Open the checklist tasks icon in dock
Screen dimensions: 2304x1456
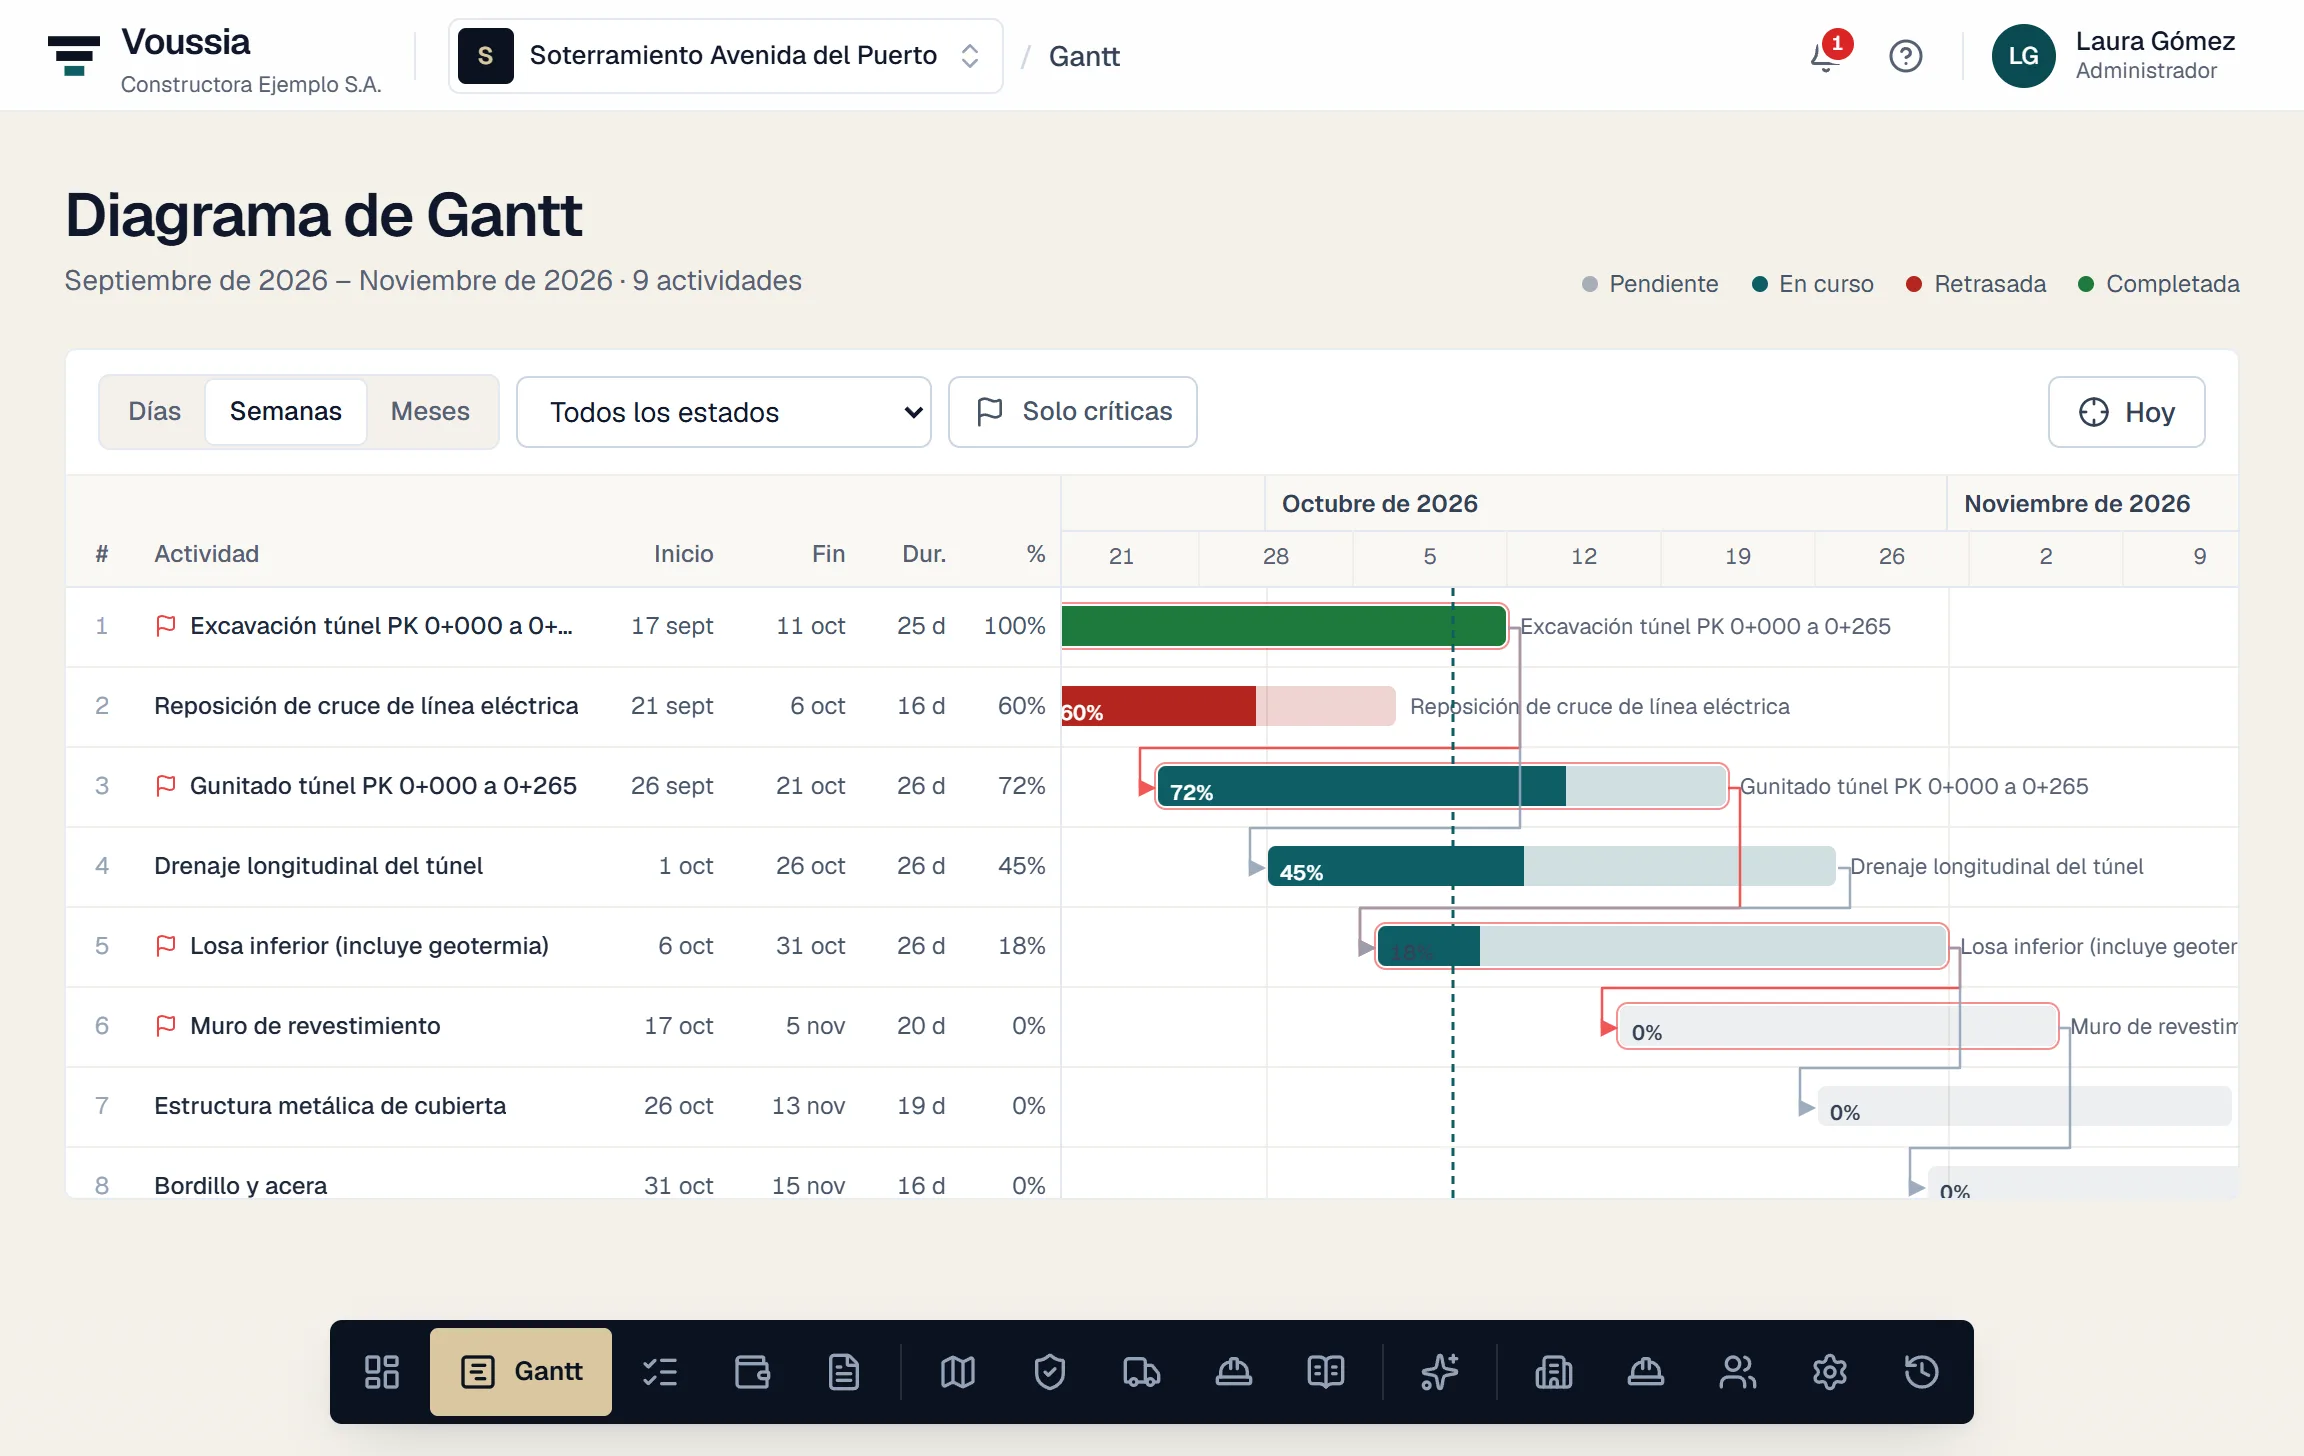click(x=660, y=1372)
